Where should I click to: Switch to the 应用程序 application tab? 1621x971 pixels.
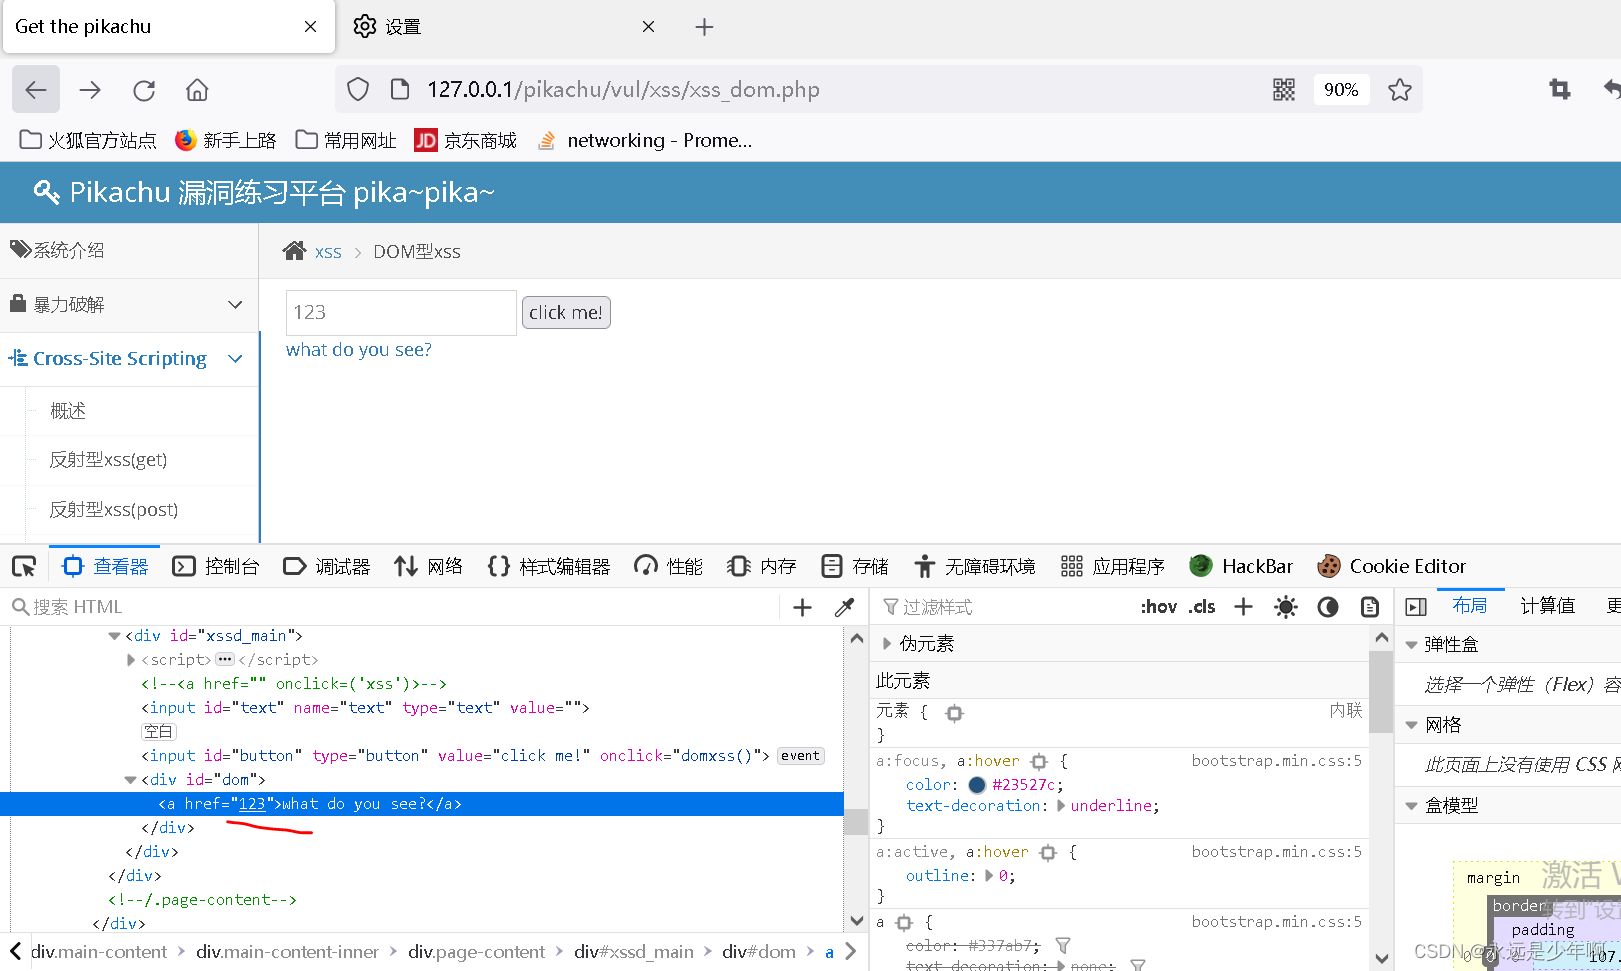click(1113, 567)
